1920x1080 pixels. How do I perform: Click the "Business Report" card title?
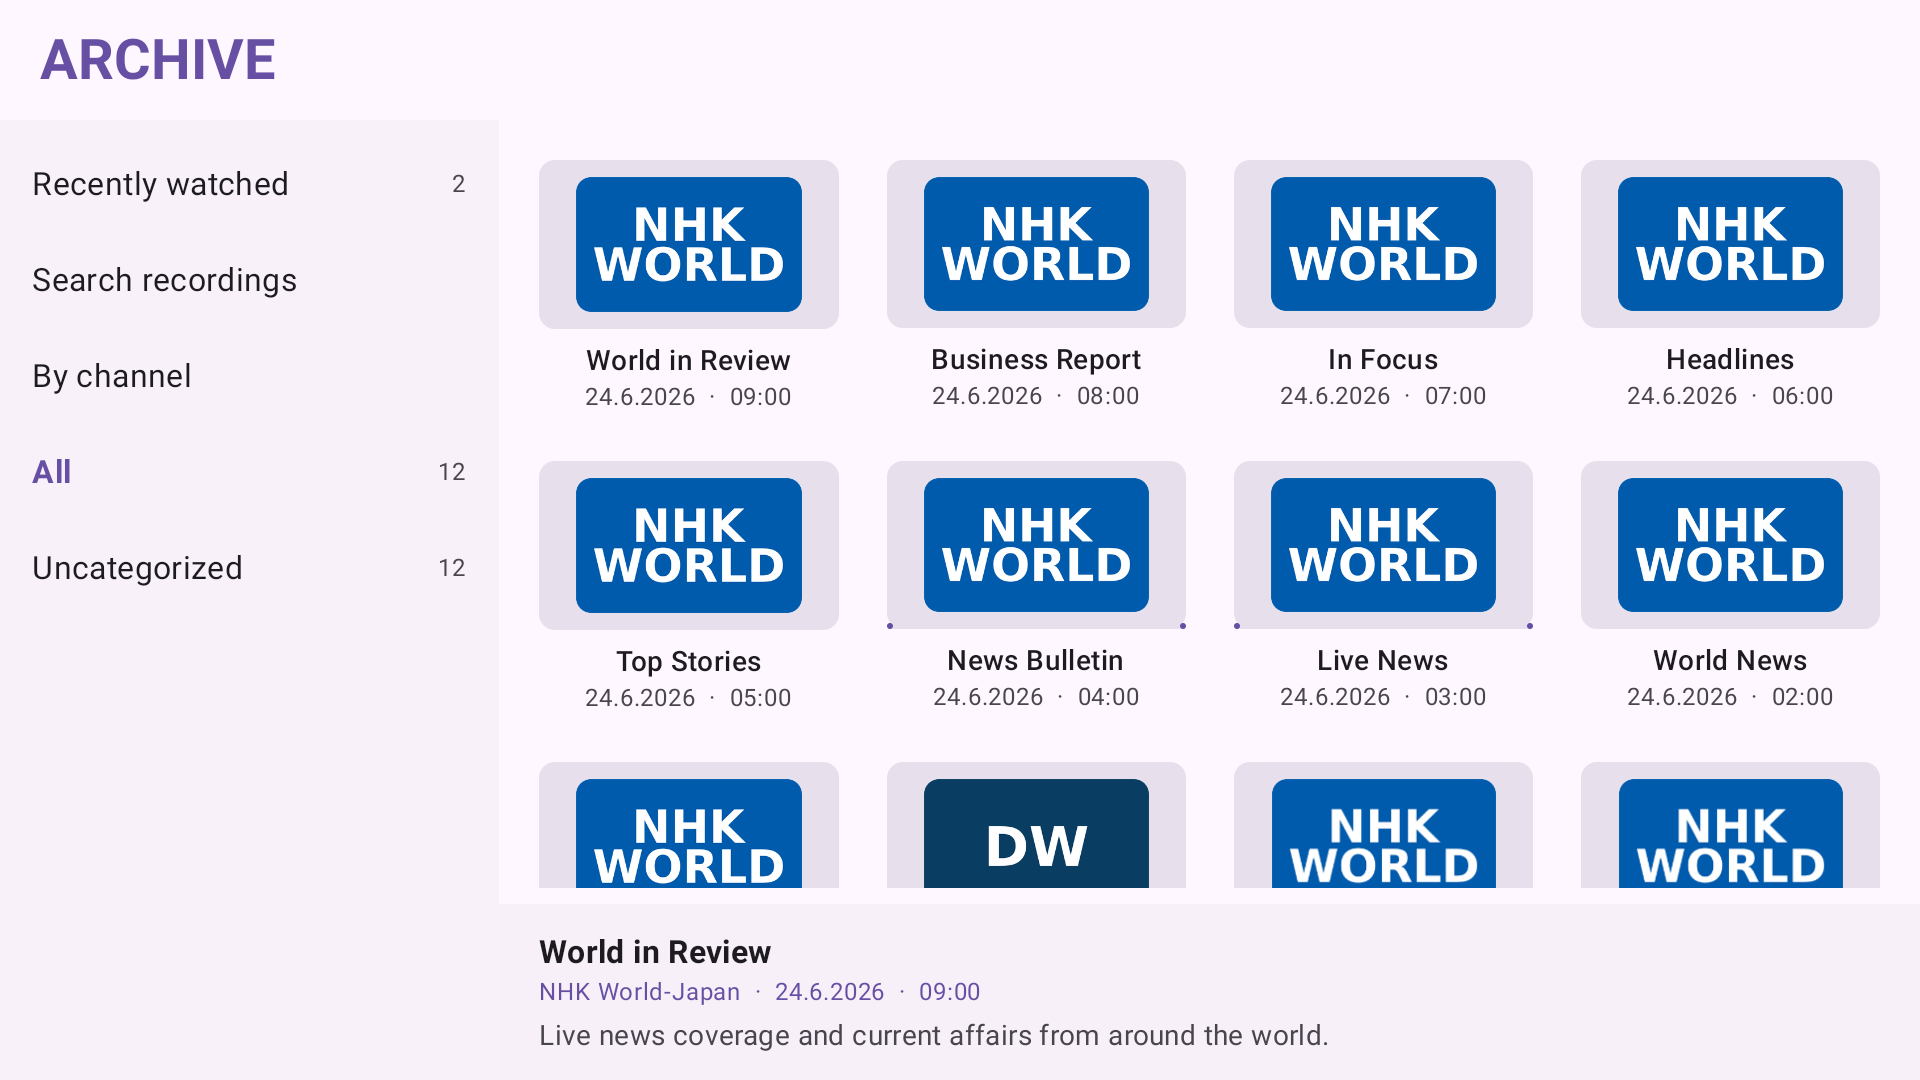click(1036, 359)
